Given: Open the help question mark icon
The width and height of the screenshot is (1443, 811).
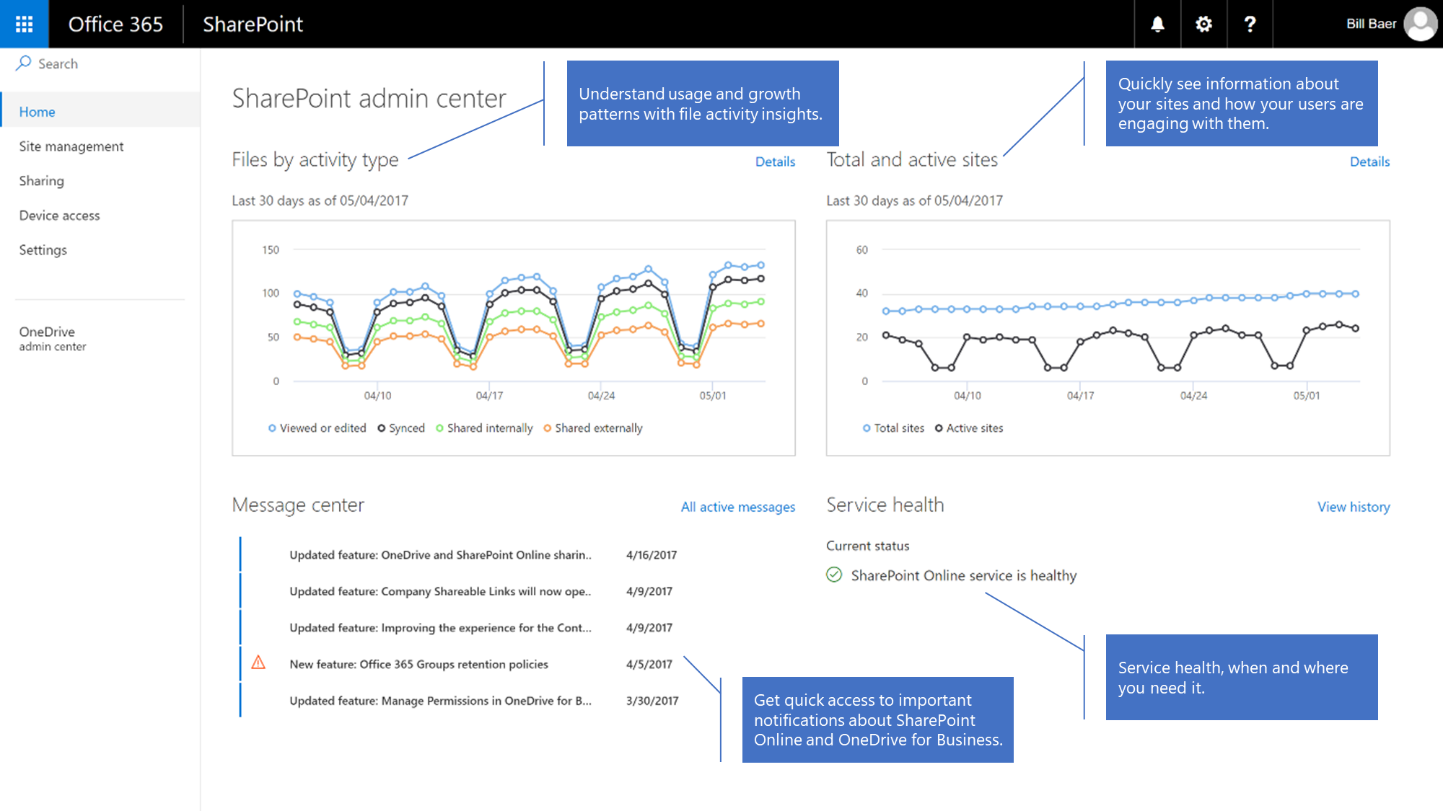Looking at the screenshot, I should tap(1249, 23).
